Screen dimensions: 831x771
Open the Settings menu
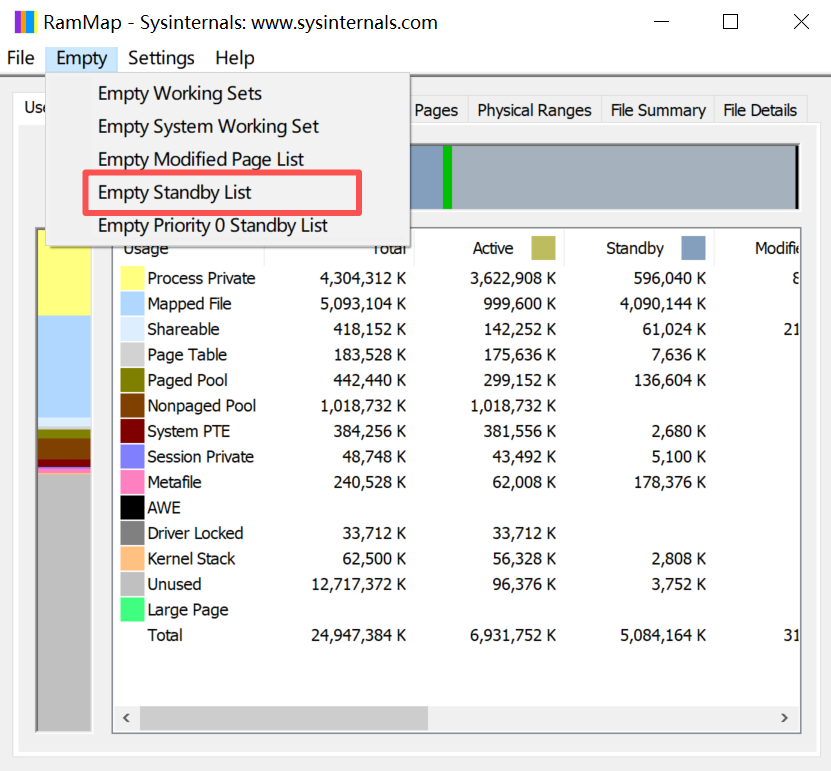click(161, 58)
